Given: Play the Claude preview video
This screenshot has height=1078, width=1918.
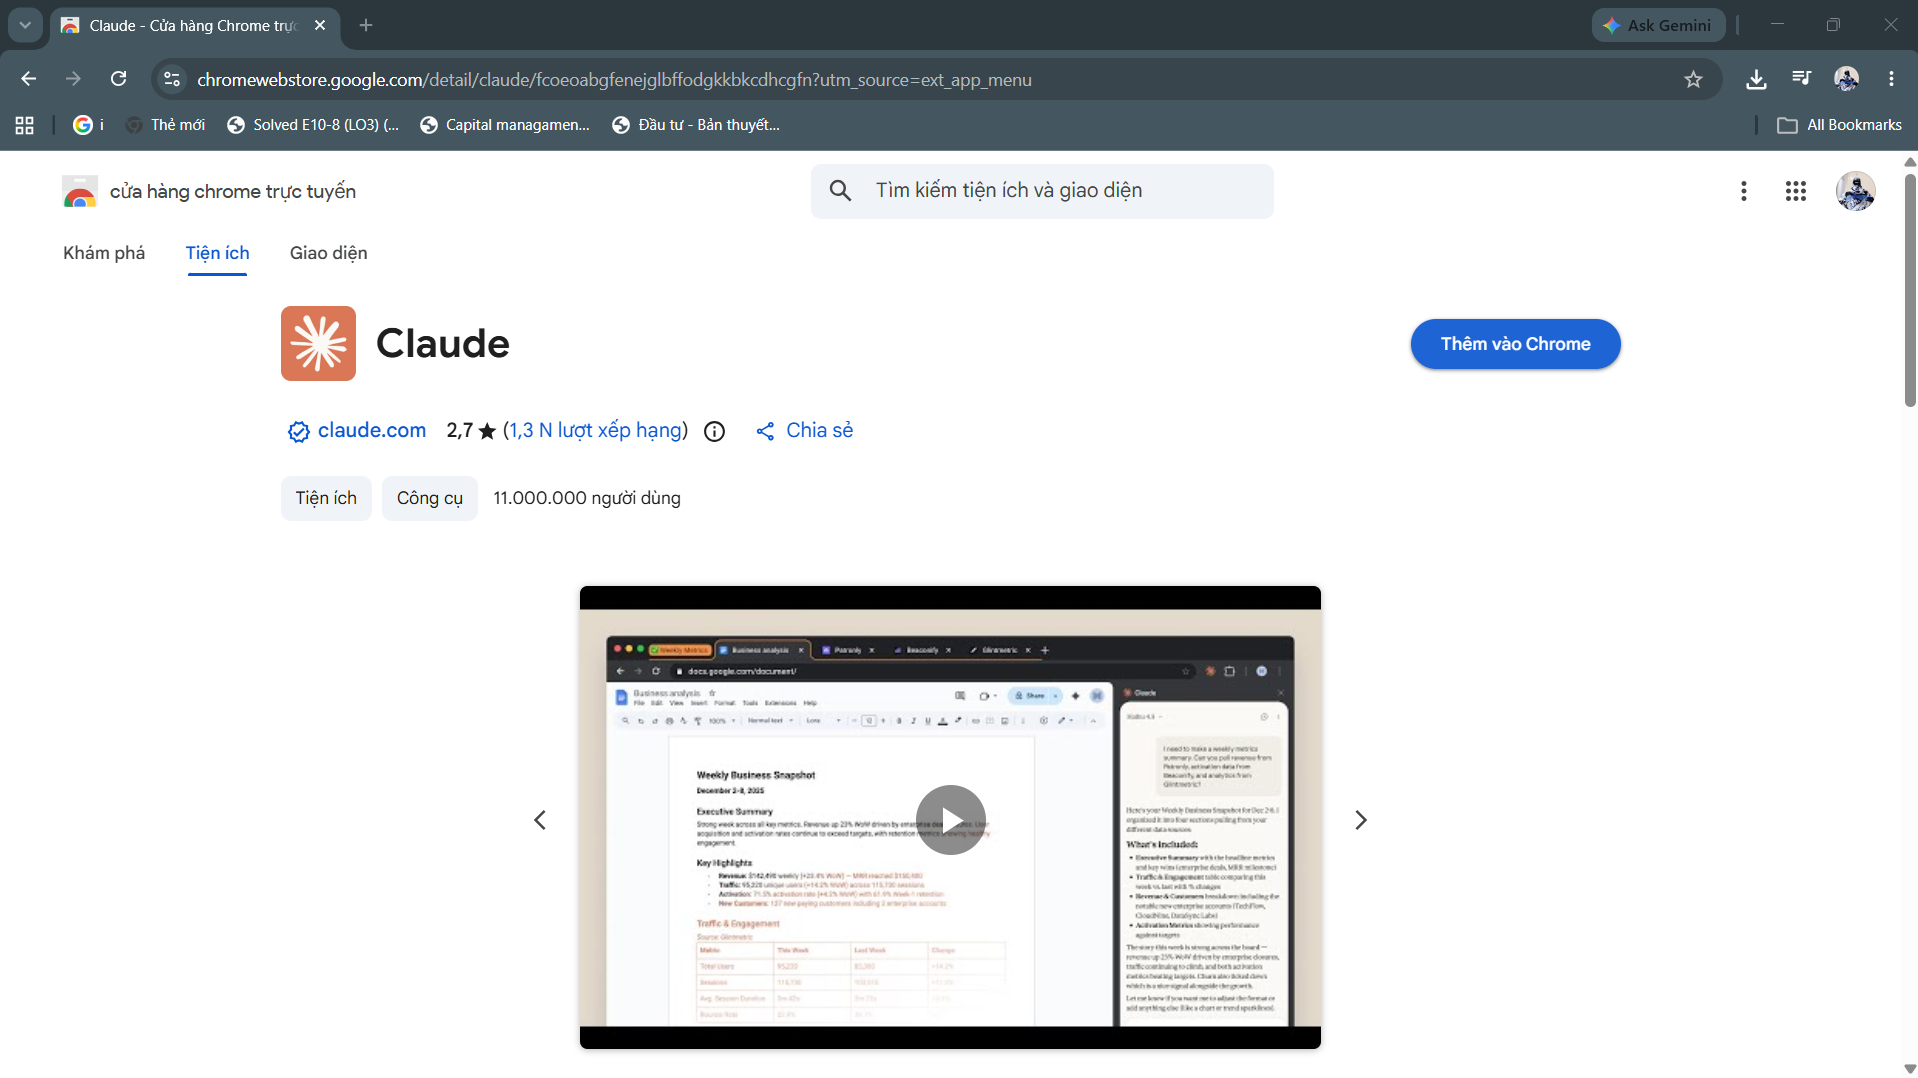Looking at the screenshot, I should pos(950,820).
